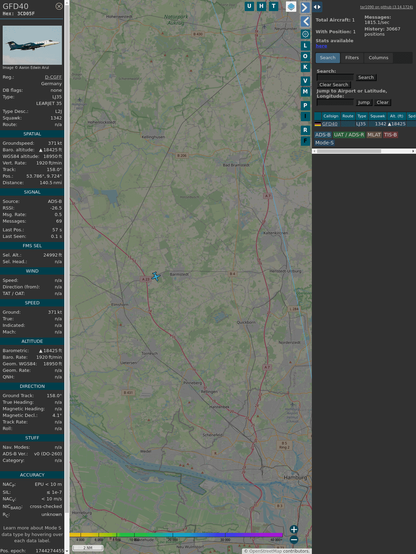416x554 pixels.
Task: Sort table by Squawk column header
Action: [377, 116]
